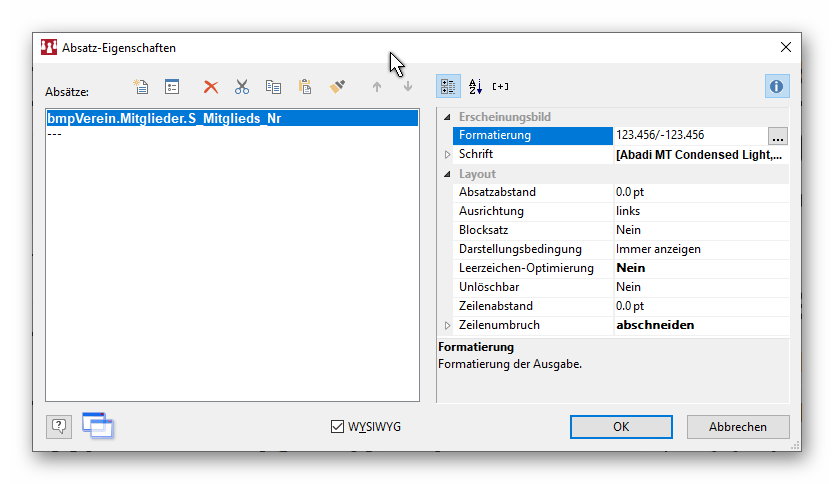The height and width of the screenshot is (484, 834).
Task: Paste paragraph from clipboard
Action: 305,87
